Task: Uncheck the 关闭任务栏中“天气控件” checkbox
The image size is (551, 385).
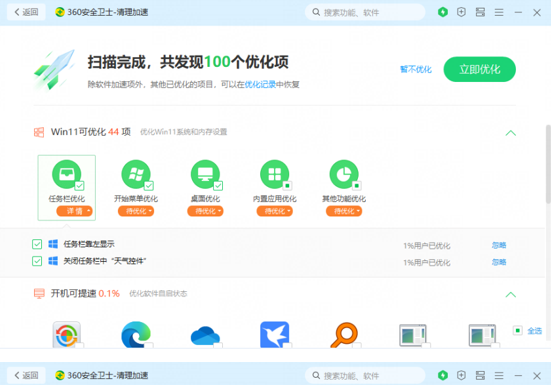Action: (x=37, y=261)
